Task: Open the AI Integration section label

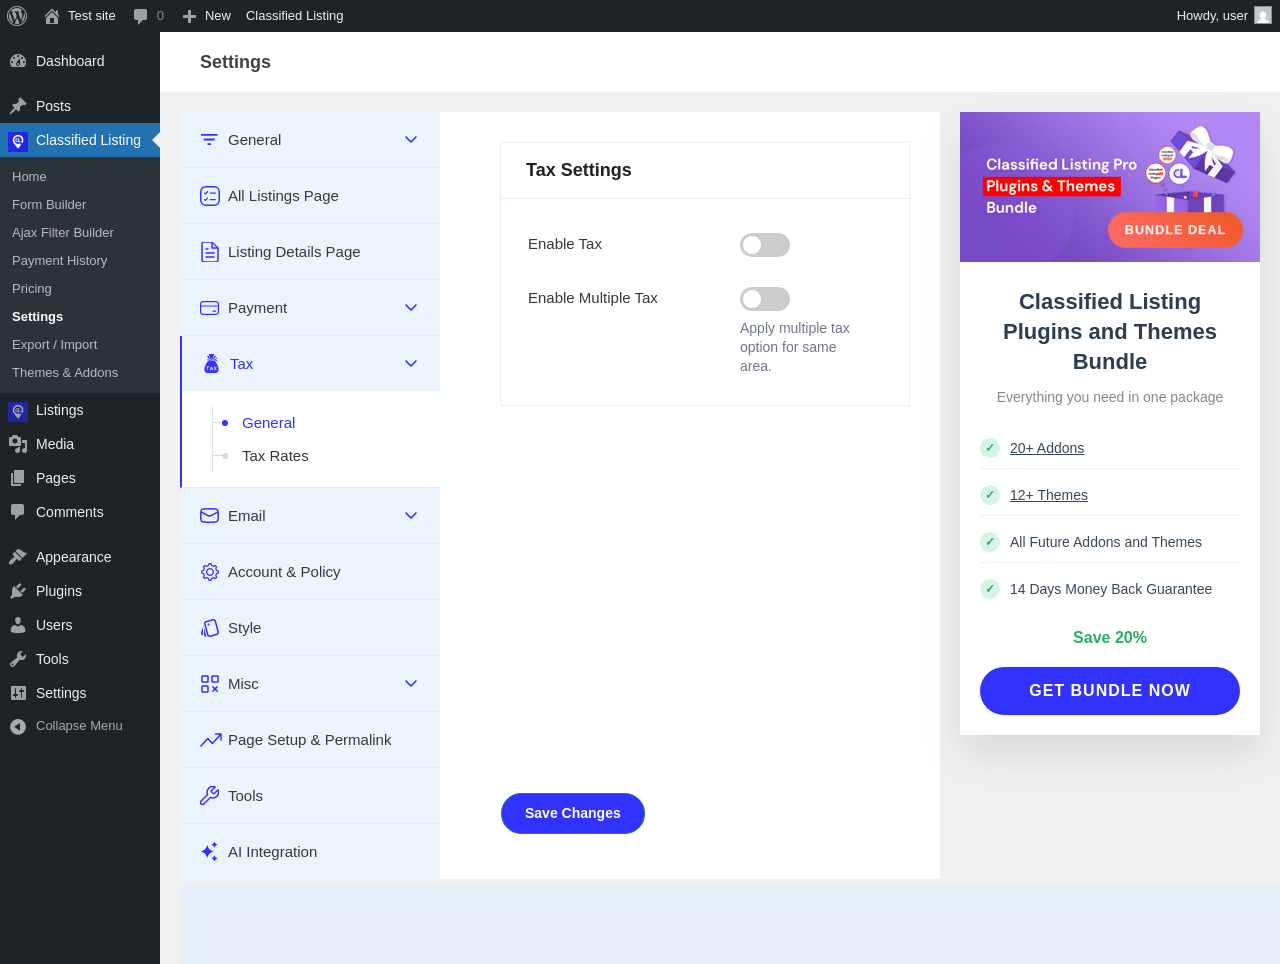Action: pos(272,852)
